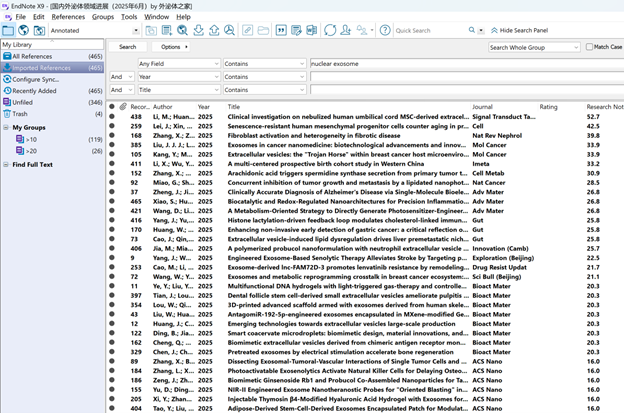Open the File menu
Screen dimensions: 624x413
pos(20,17)
